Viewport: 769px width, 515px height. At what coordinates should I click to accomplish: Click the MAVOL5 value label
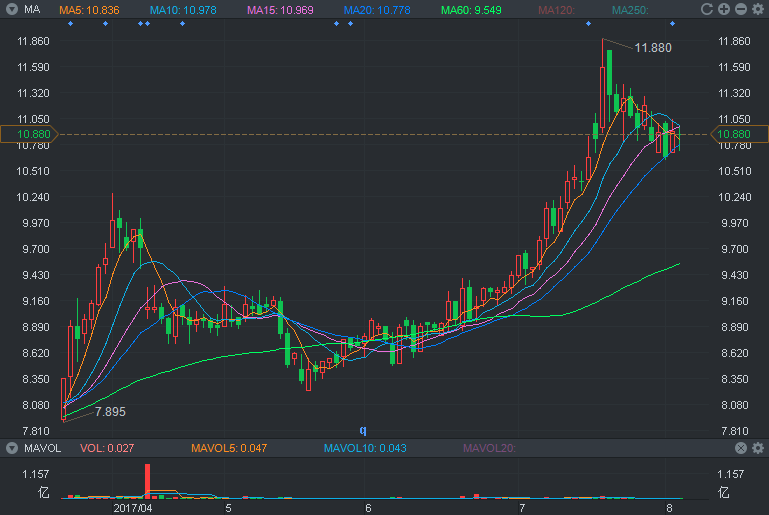229,448
